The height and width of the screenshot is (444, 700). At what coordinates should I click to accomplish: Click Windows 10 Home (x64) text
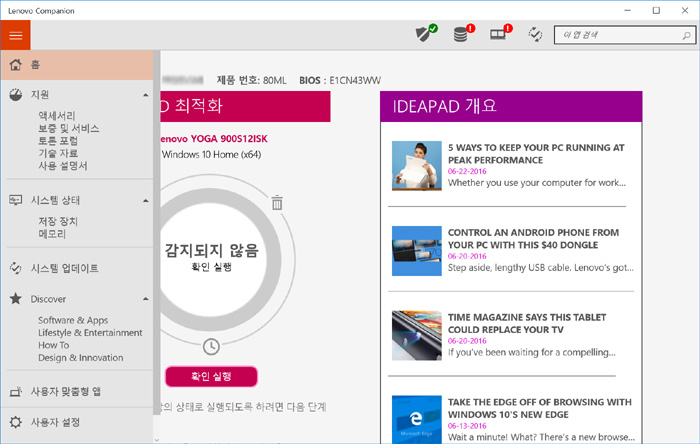pyautogui.click(x=211, y=154)
